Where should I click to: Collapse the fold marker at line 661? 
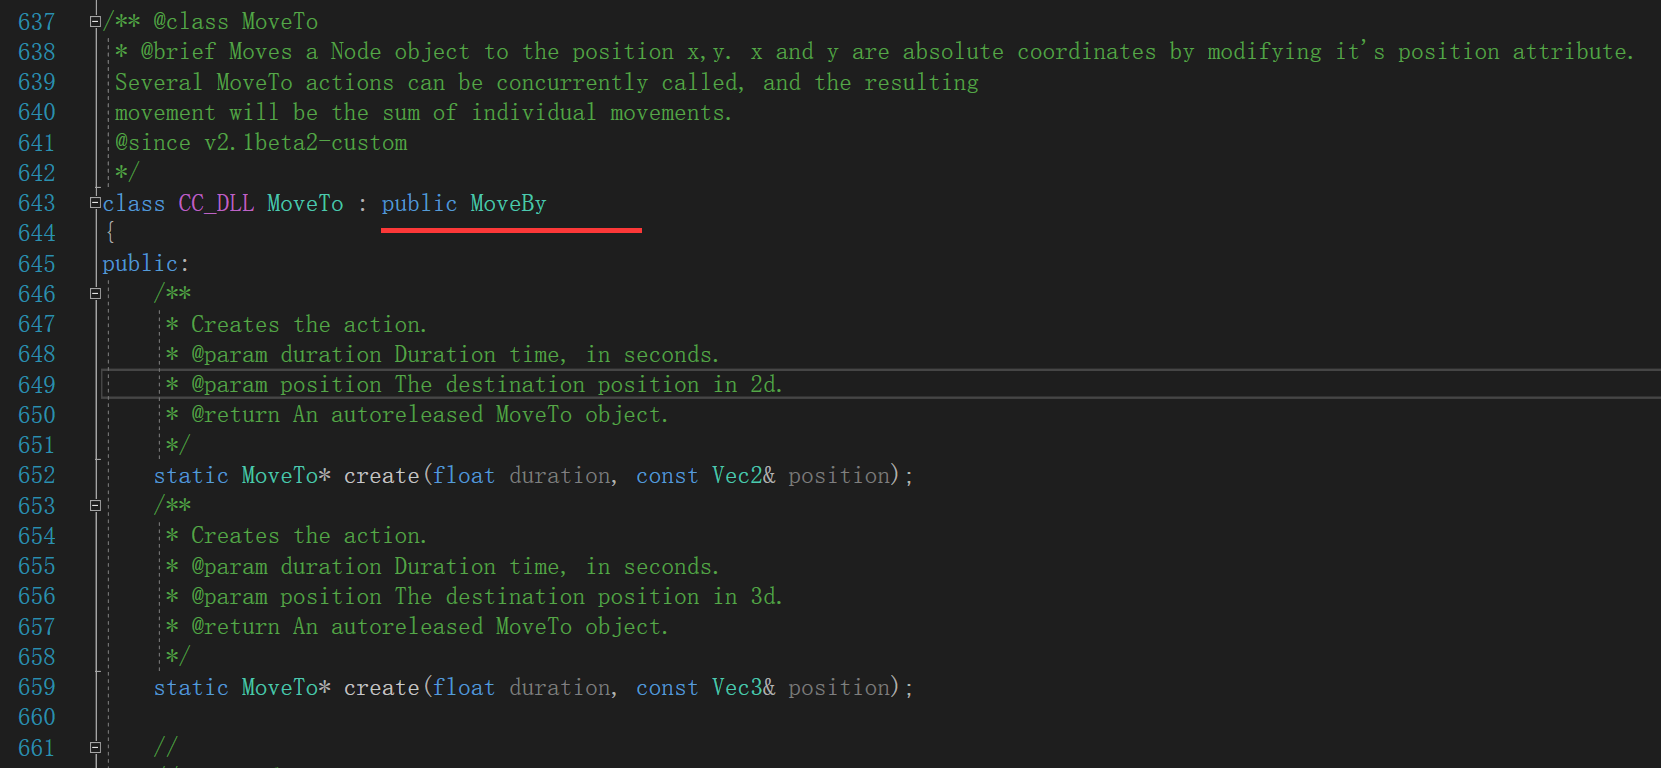click(95, 747)
